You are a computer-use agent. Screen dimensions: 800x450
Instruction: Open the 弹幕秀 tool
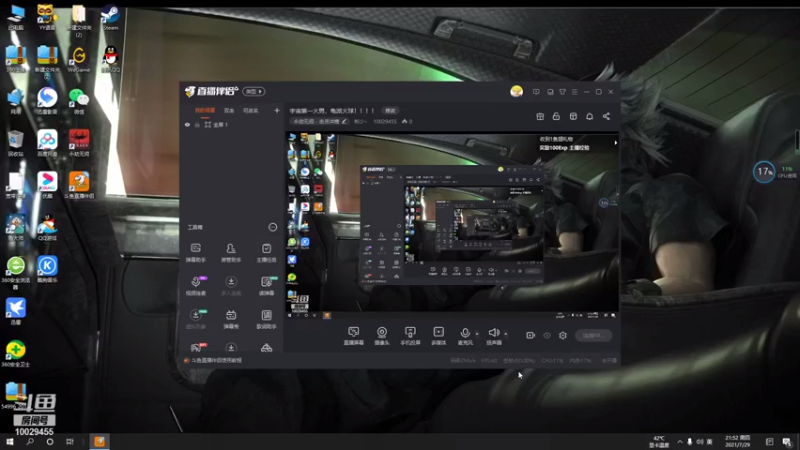coord(231,319)
